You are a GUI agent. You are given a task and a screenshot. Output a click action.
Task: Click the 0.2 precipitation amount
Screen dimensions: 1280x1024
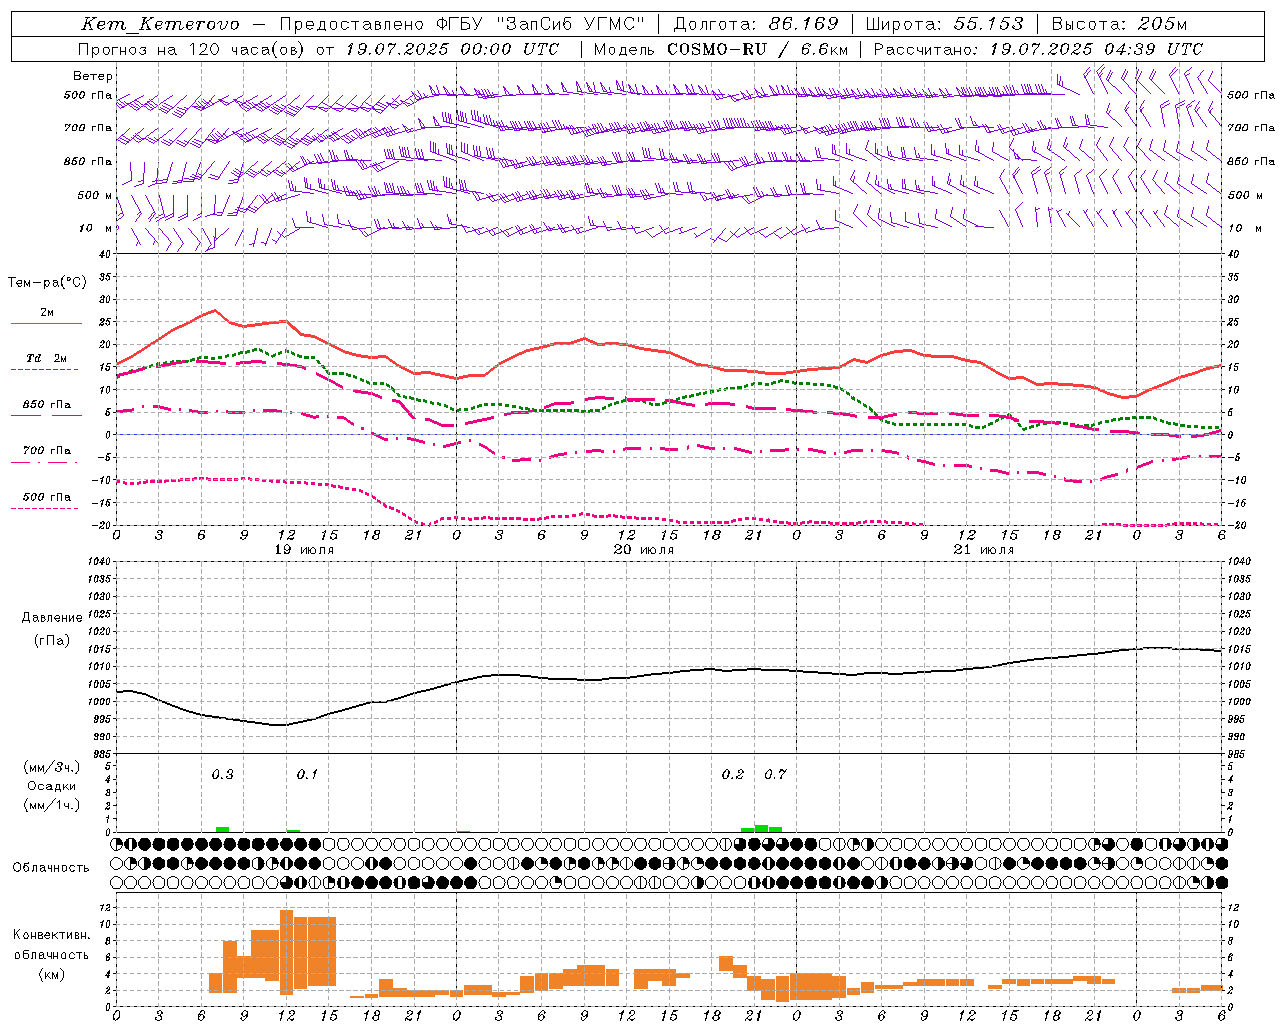click(733, 774)
